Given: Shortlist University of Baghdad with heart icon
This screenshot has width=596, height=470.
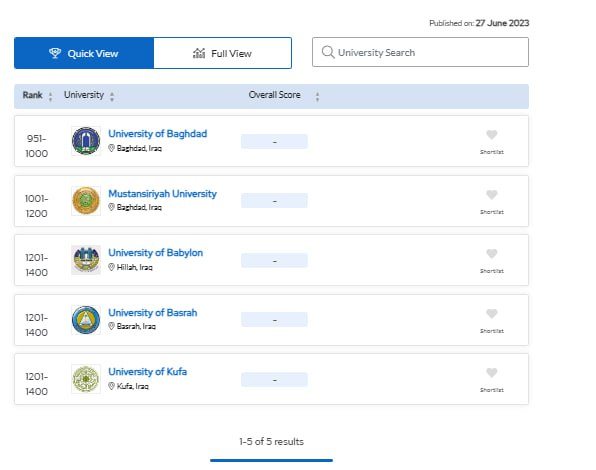Looking at the screenshot, I should 491,135.
